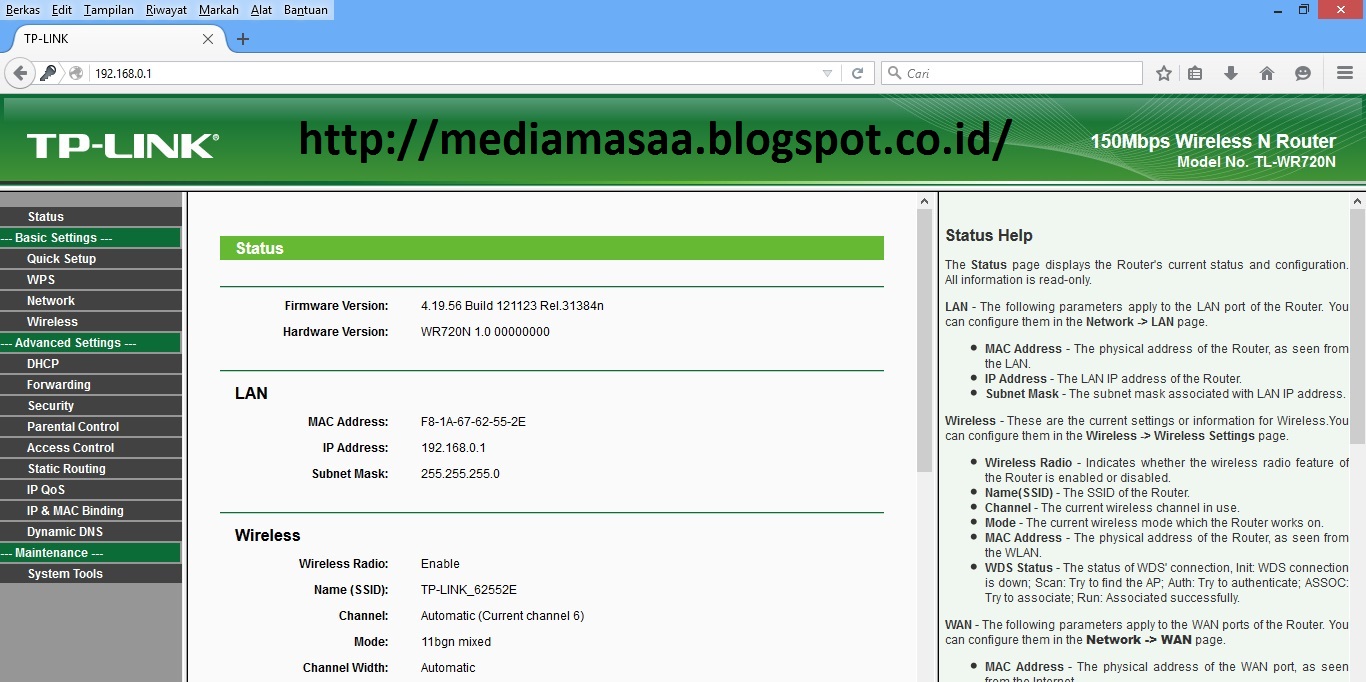Reload the page with the refresh icon
Image resolution: width=1366 pixels, height=682 pixels.
point(857,73)
